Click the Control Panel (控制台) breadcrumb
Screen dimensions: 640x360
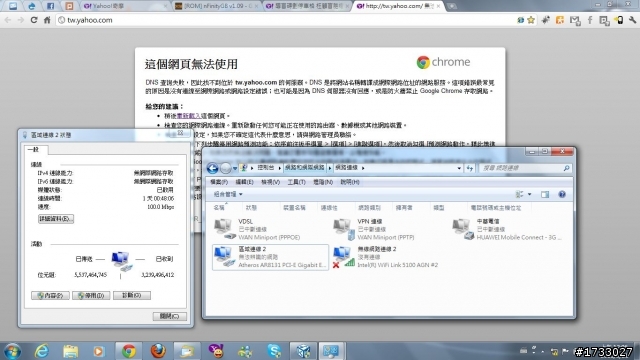click(x=266, y=168)
